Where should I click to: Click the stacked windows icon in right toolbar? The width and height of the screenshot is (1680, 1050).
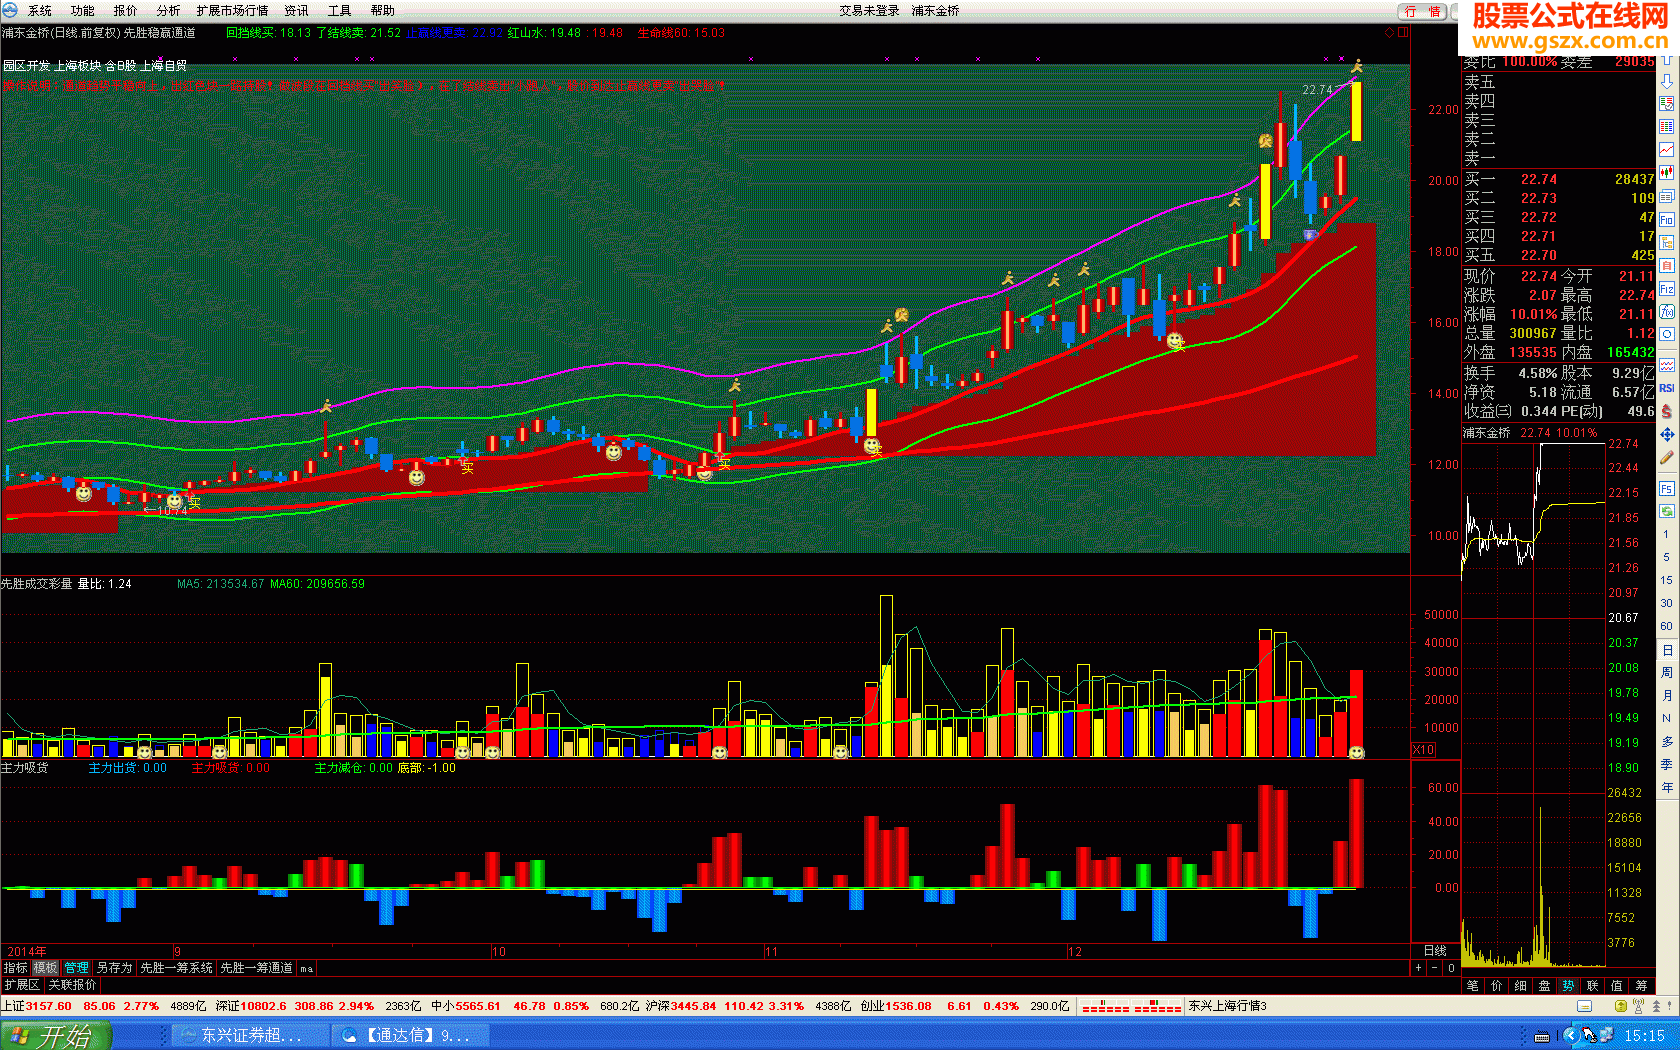tap(1667, 196)
